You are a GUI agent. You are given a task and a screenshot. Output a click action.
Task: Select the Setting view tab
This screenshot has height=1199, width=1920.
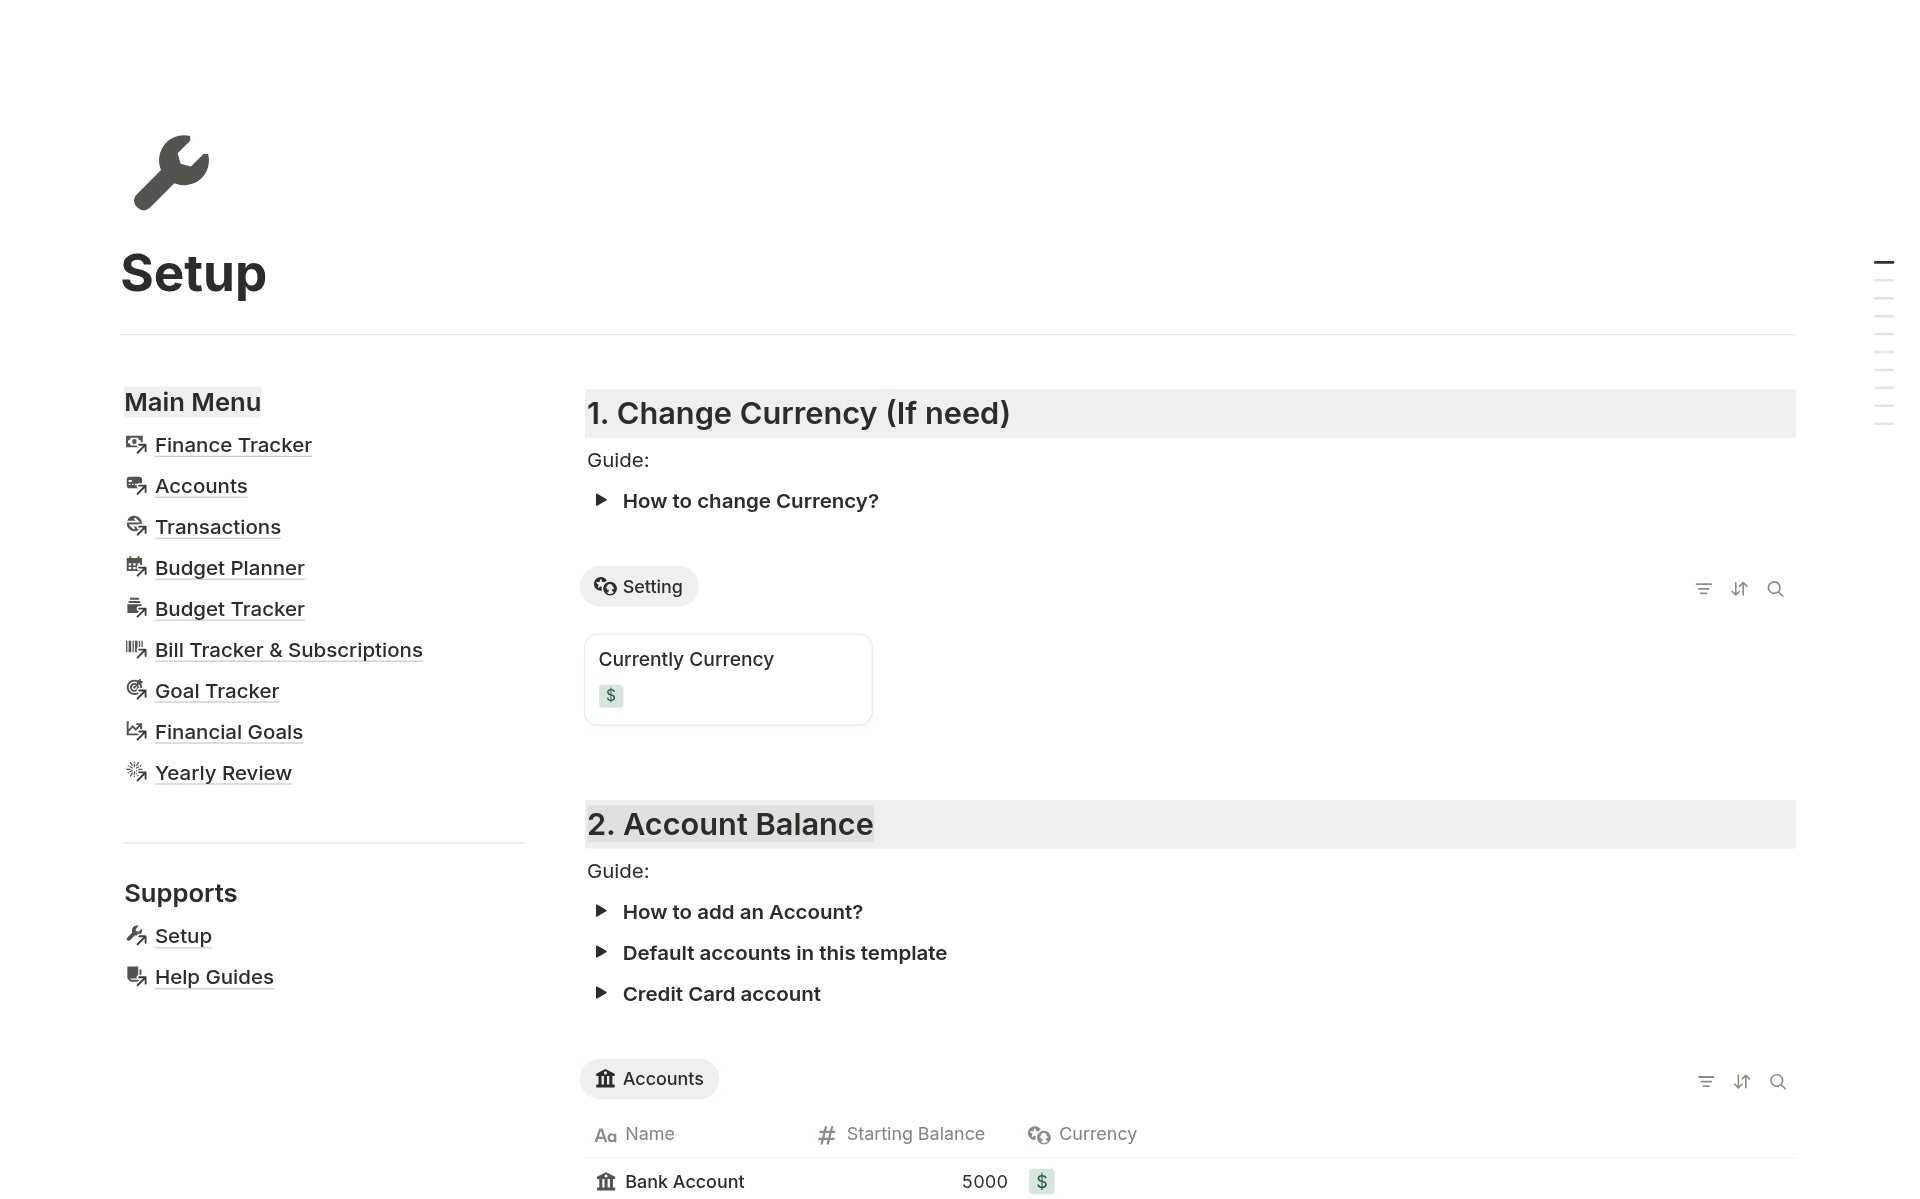point(639,587)
